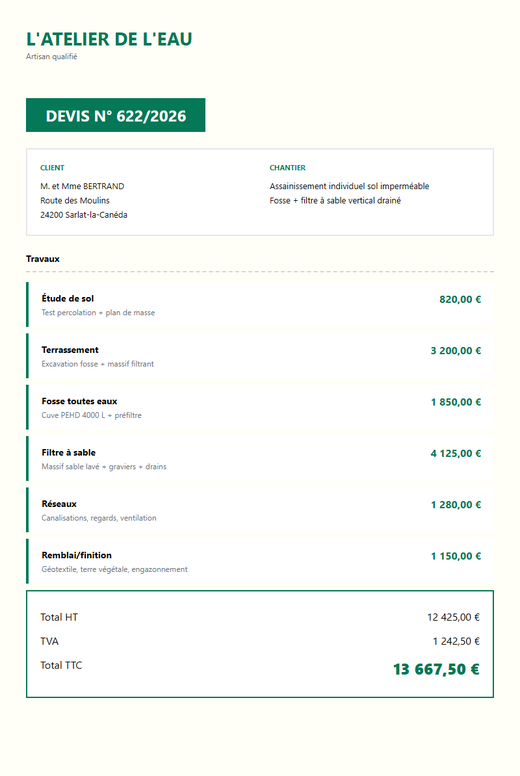Select the Réseaux line item
The height and width of the screenshot is (776, 520).
pos(260,510)
